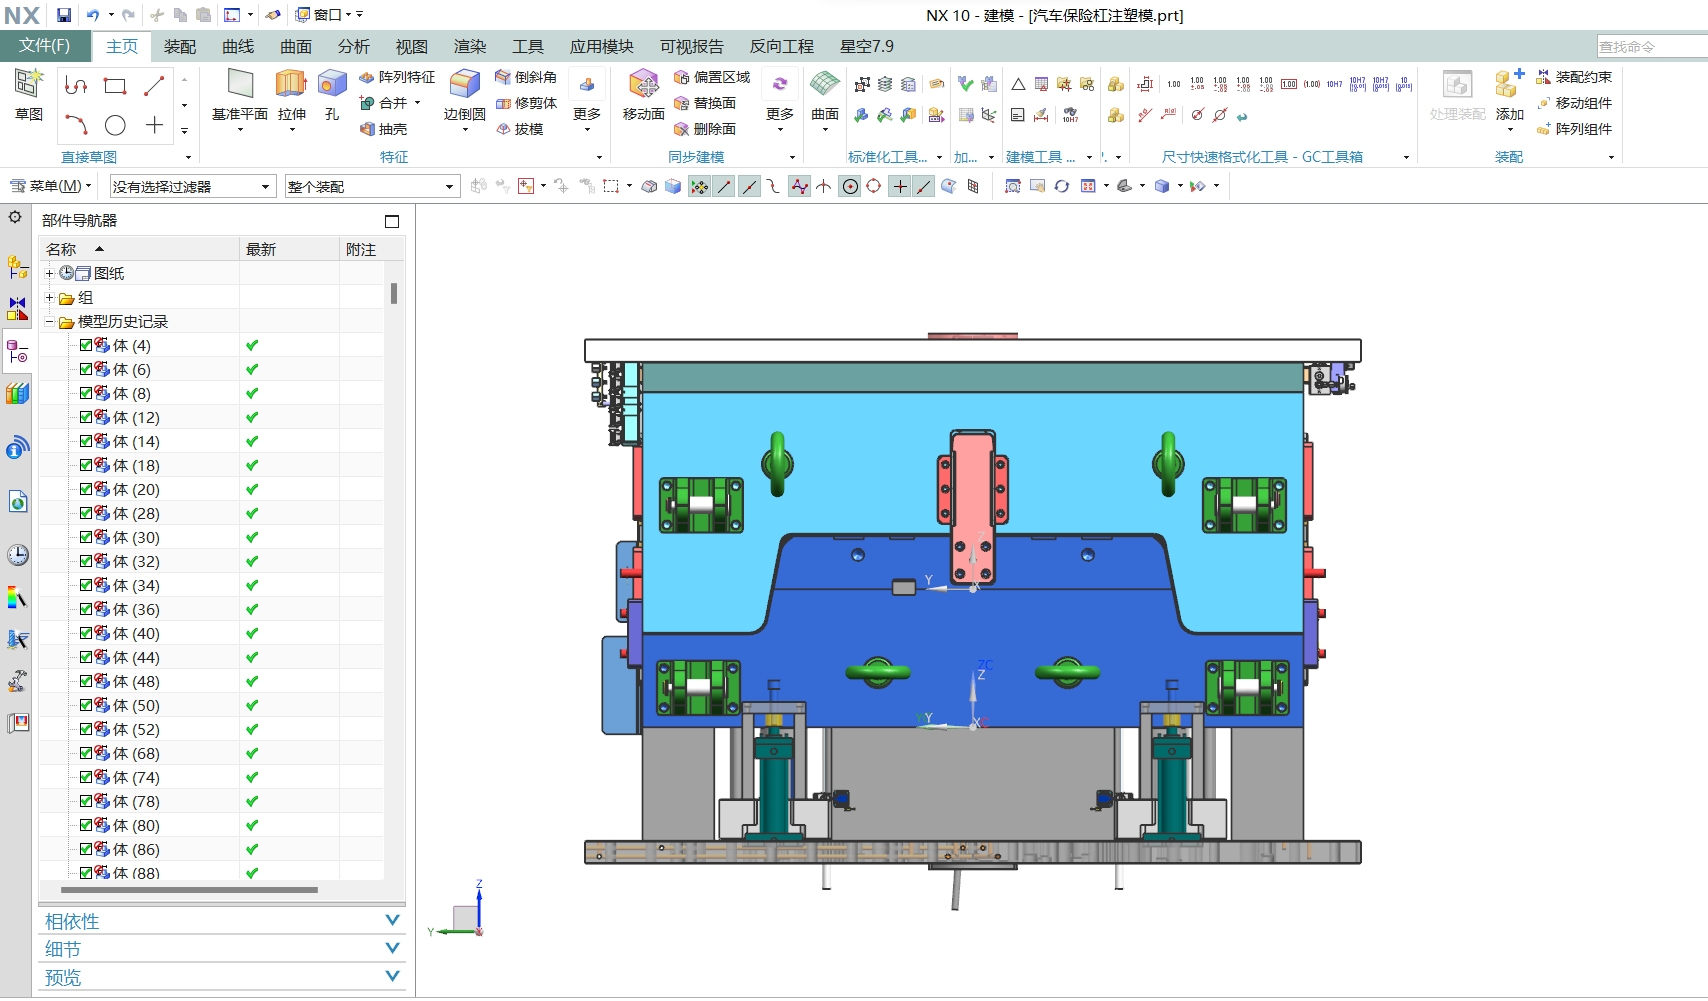Toggle off body 体 (12)
1708x1001 pixels.
[x=85, y=417]
